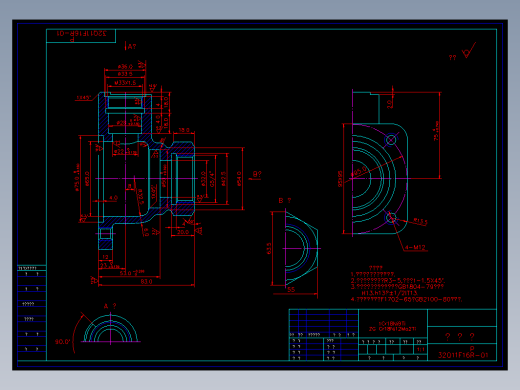Select the 'R13.5' radius dimension

coord(420,221)
